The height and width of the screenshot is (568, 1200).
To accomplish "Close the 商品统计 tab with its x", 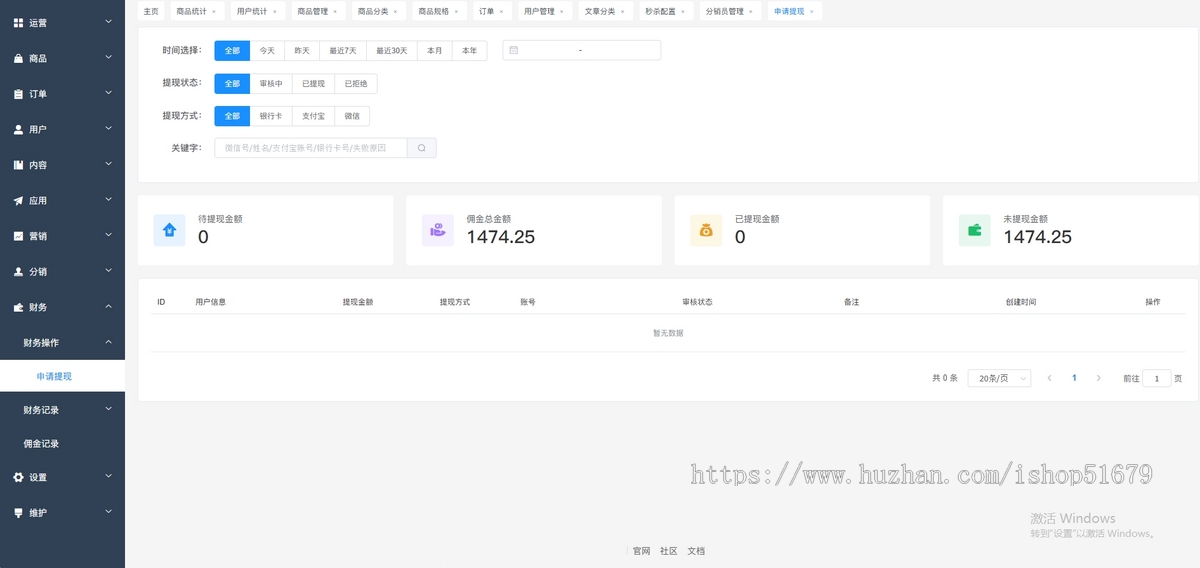I will coord(213,12).
